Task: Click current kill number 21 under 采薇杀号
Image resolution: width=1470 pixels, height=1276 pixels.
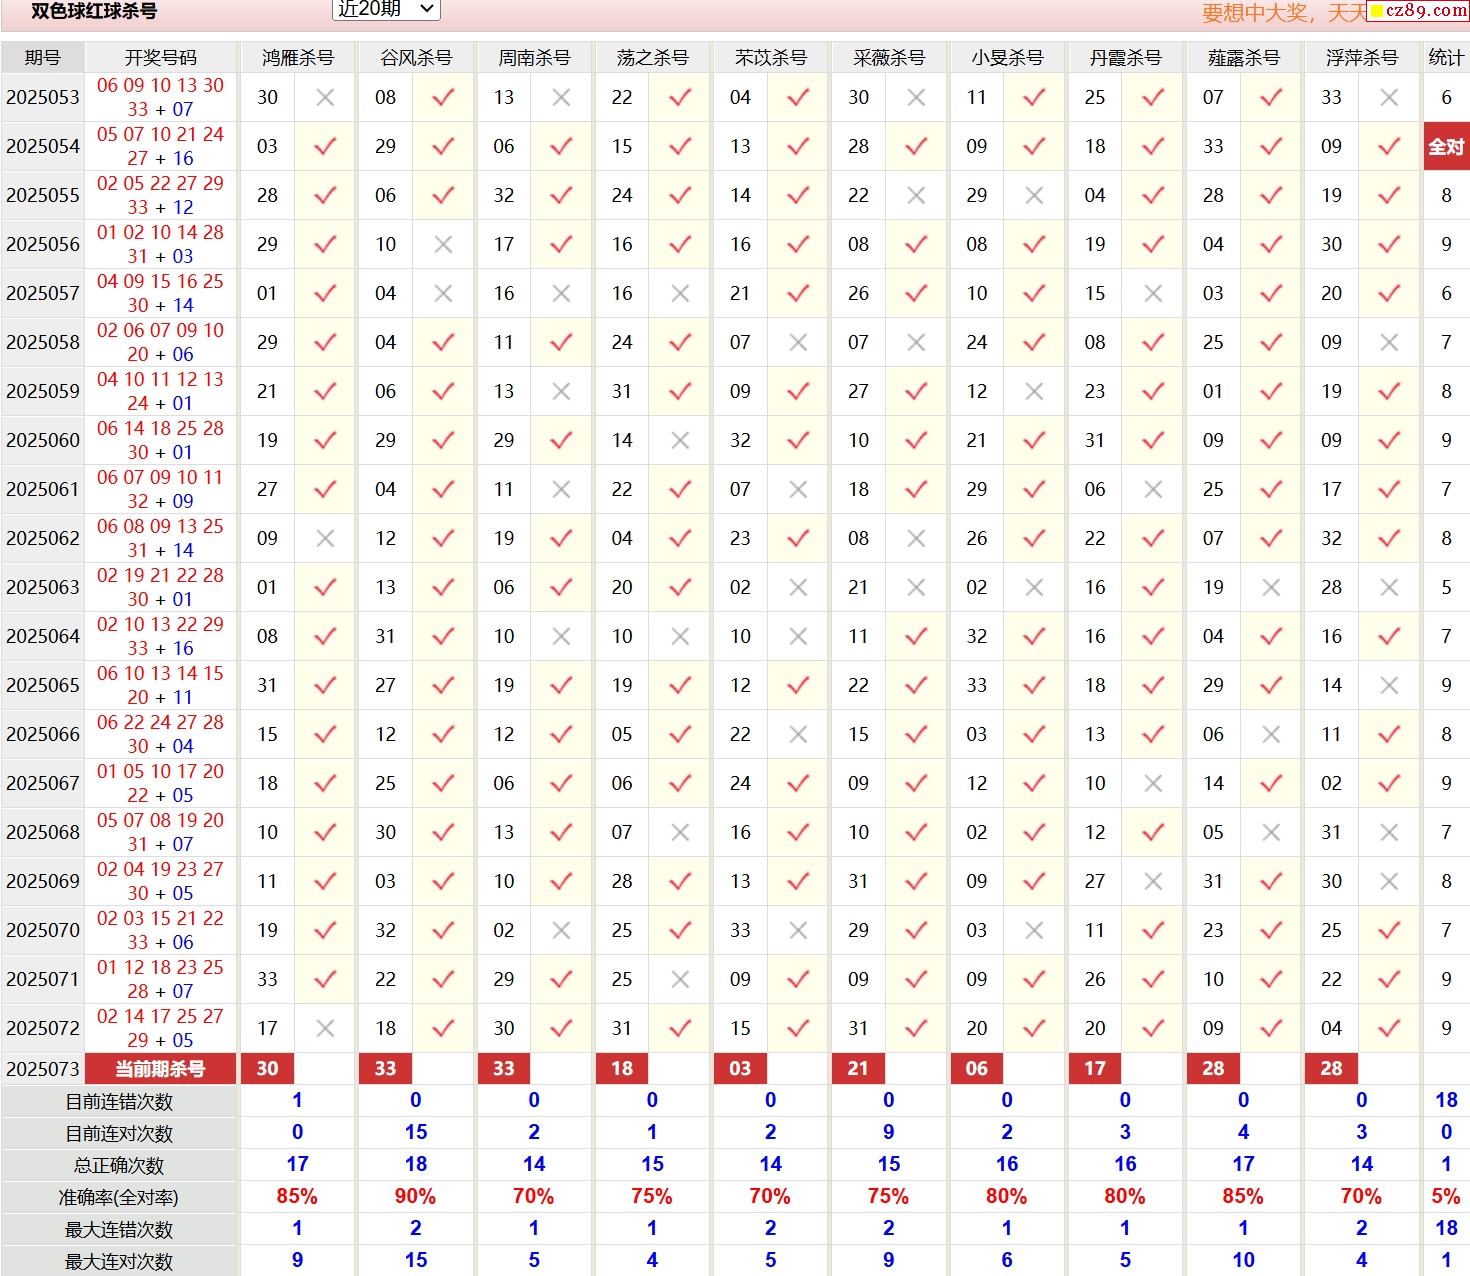Action: click(858, 1068)
